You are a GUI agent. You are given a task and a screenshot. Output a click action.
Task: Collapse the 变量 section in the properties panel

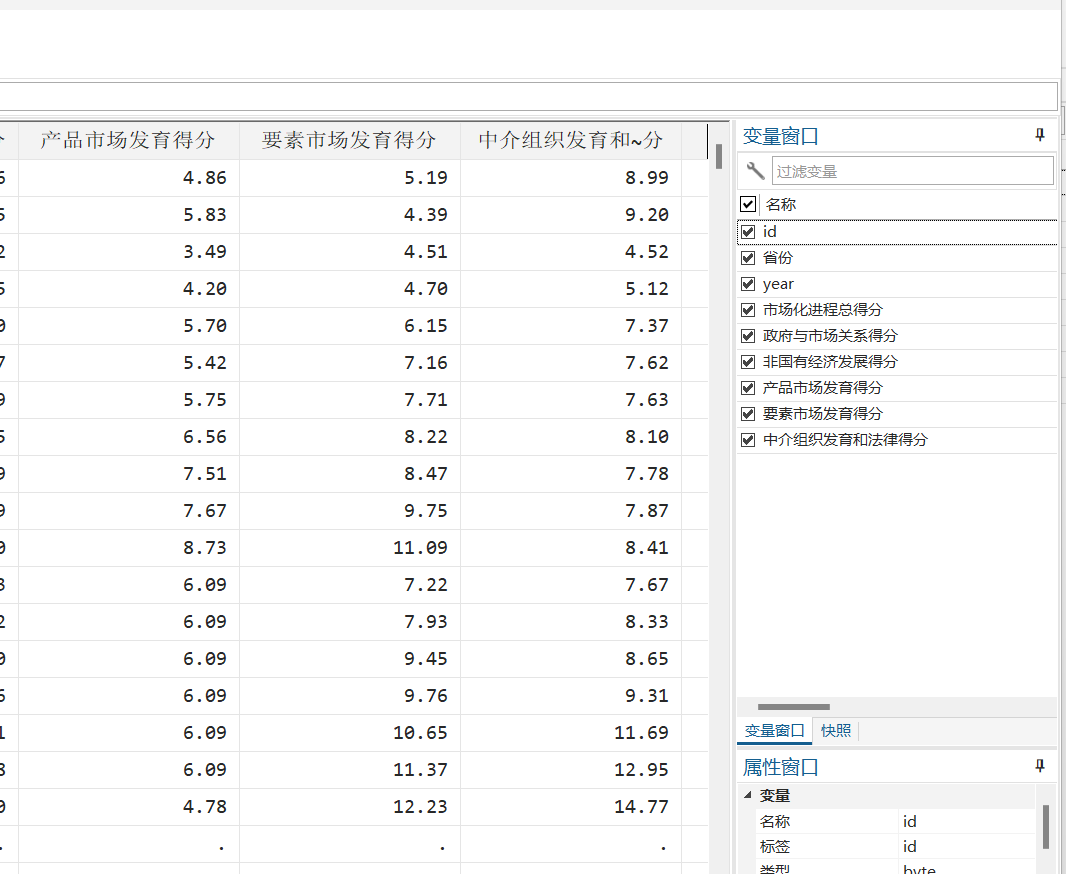tap(747, 795)
